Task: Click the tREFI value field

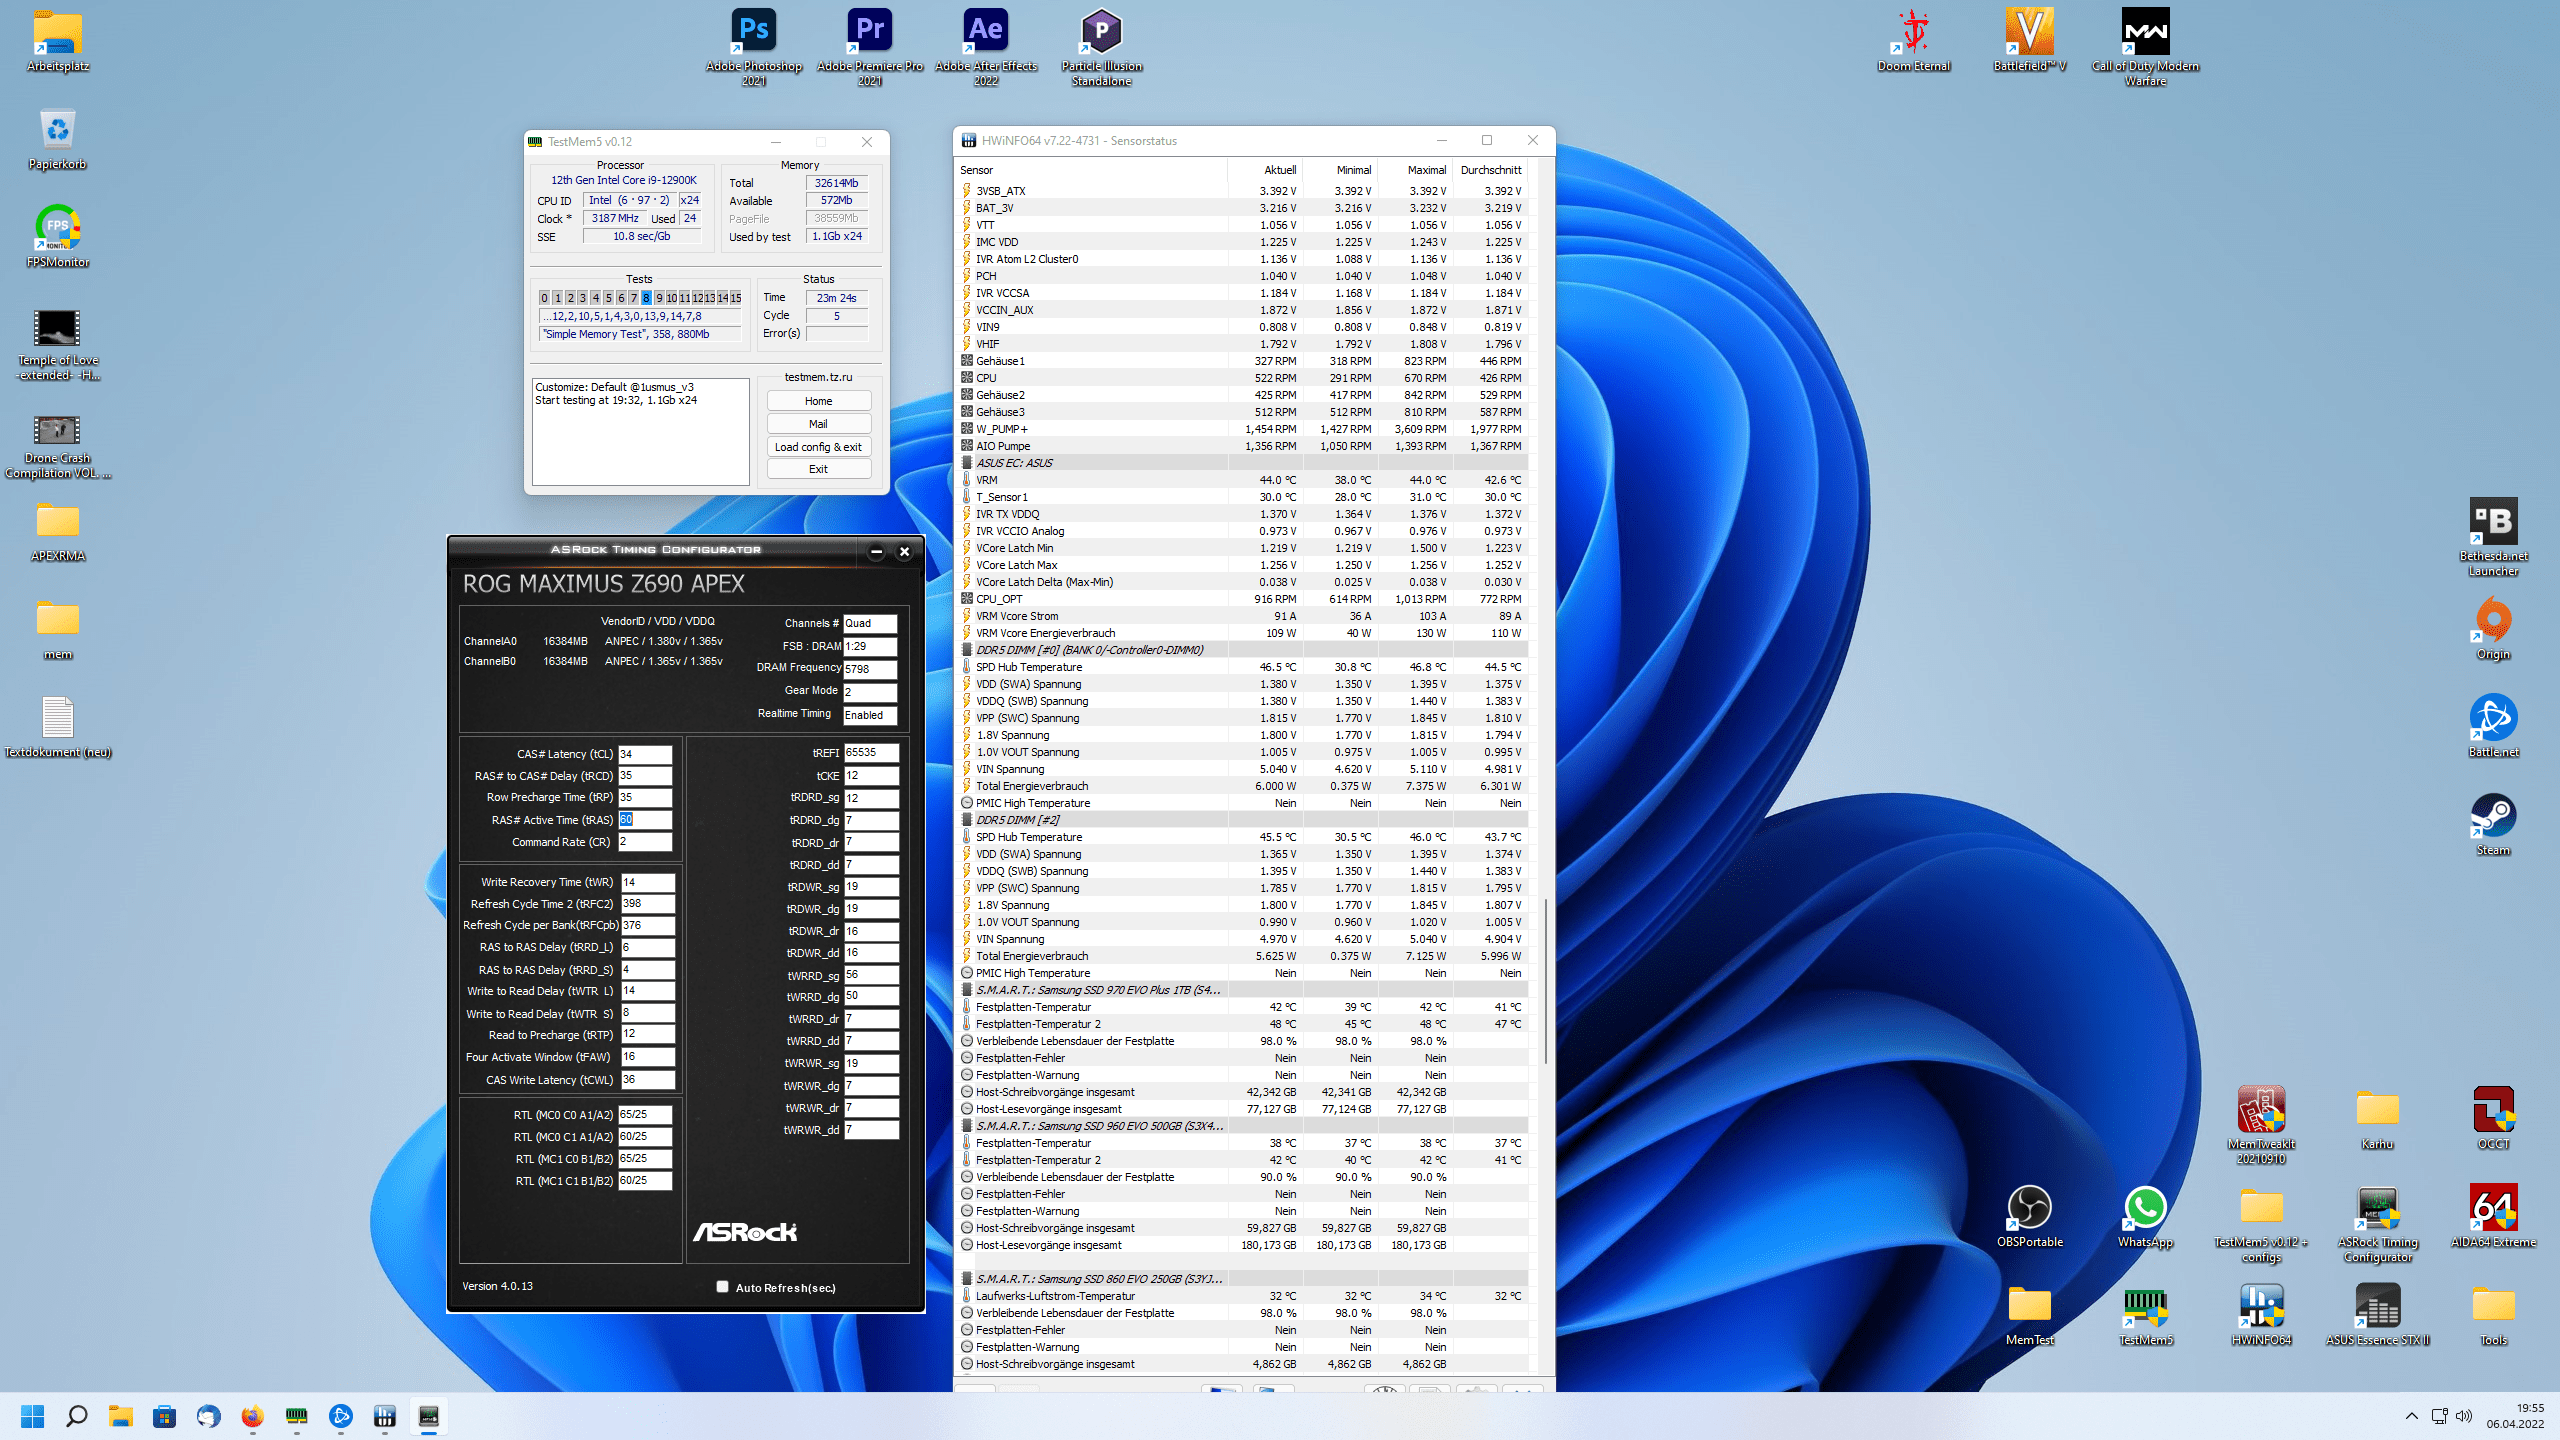Action: [871, 752]
